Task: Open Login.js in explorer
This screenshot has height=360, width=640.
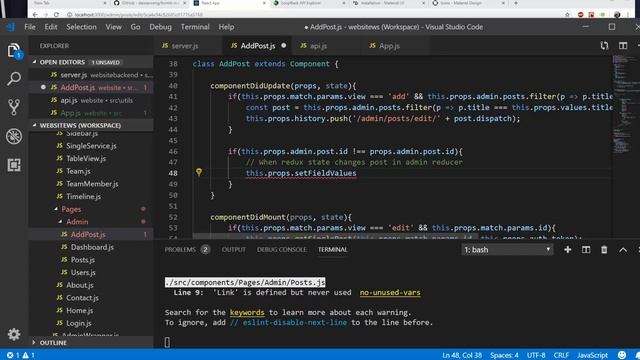Action: coord(78,323)
